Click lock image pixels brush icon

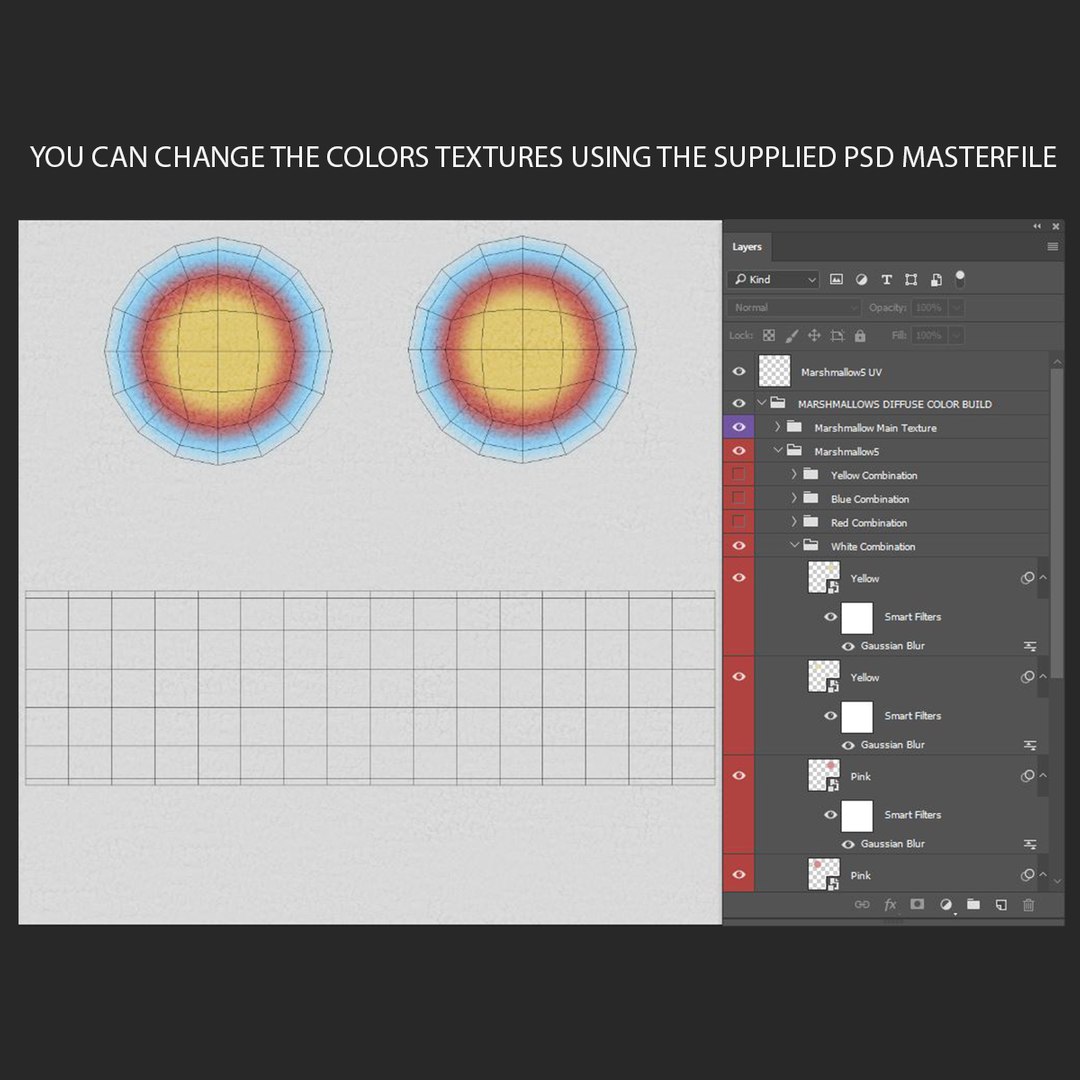point(791,335)
